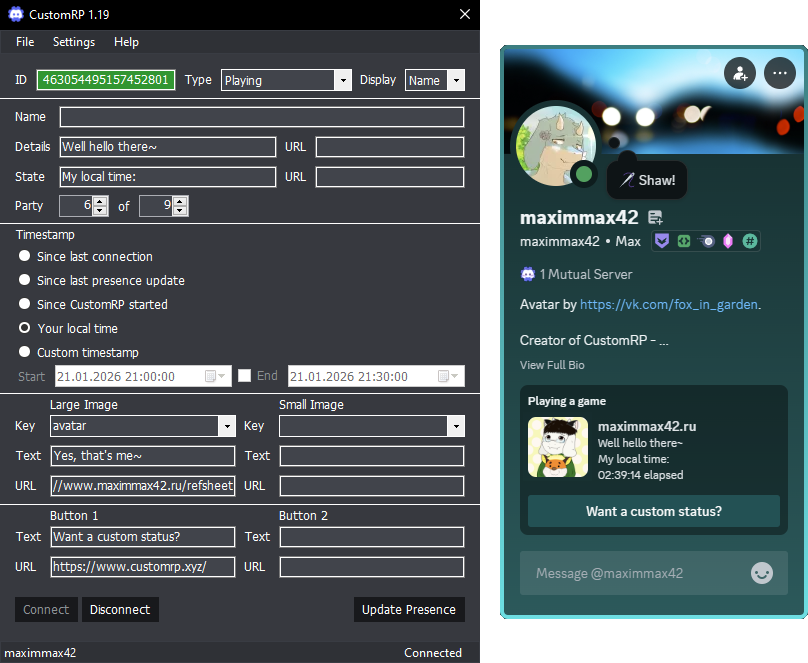Screen dimensions: 808x663
Task: Open the vk.com/fox_in_garden link
Action: [x=668, y=304]
